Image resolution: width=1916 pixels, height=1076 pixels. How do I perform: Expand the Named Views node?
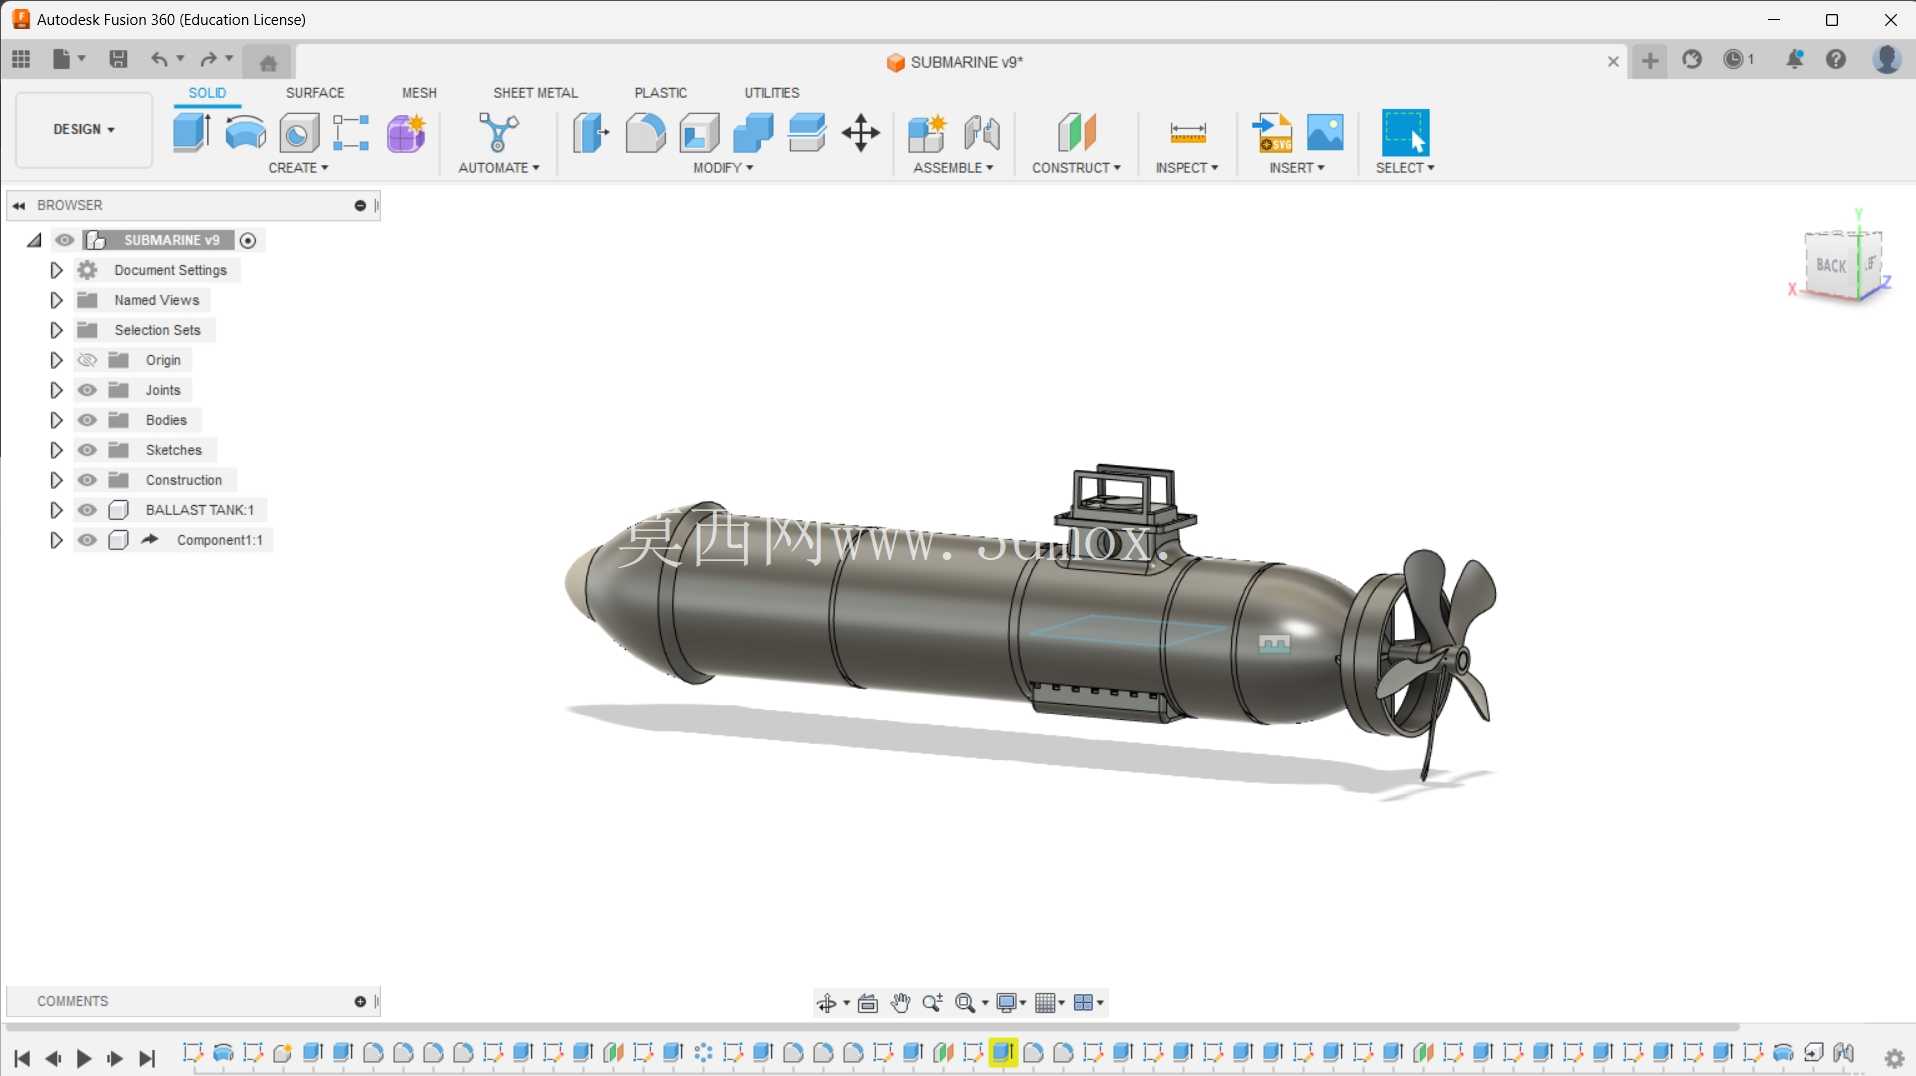(x=56, y=300)
